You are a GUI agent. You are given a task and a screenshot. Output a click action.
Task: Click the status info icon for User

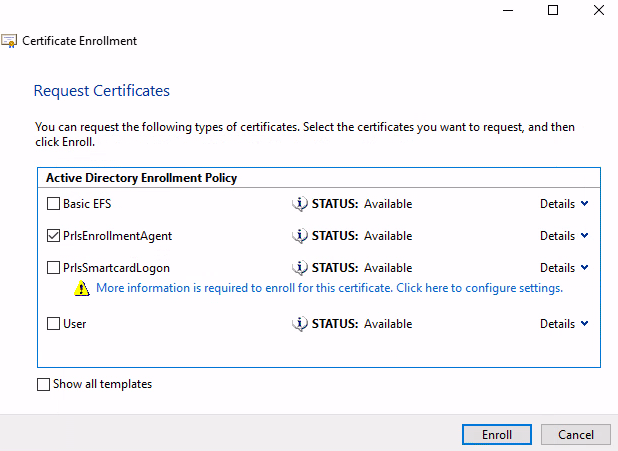coord(299,324)
